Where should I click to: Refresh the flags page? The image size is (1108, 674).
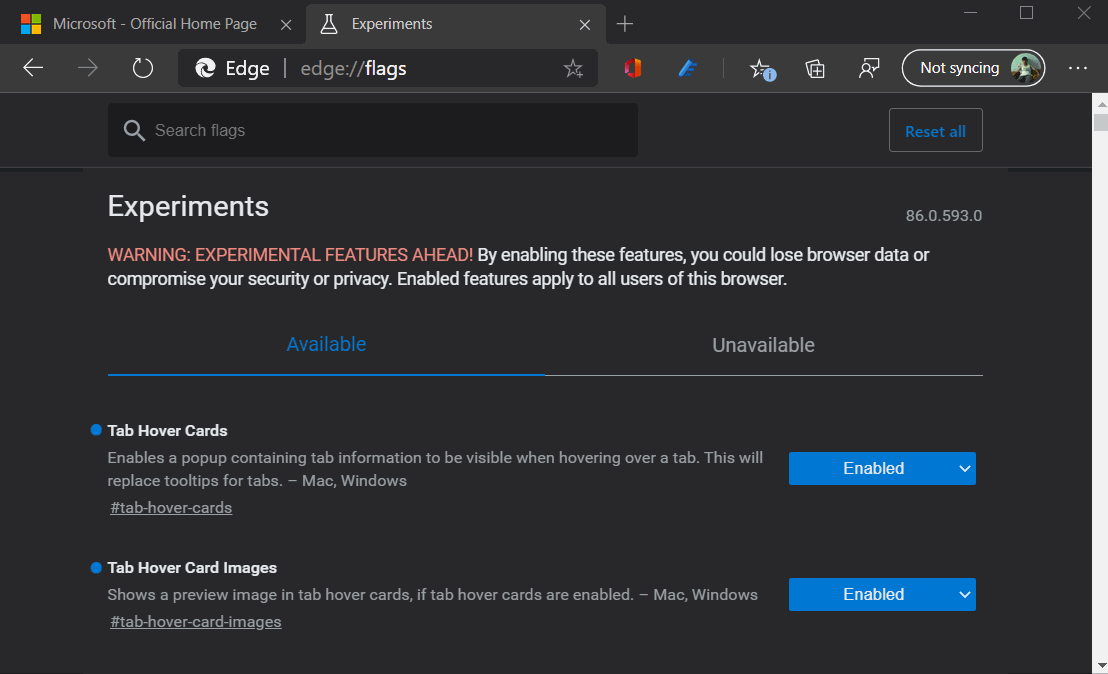(x=143, y=68)
